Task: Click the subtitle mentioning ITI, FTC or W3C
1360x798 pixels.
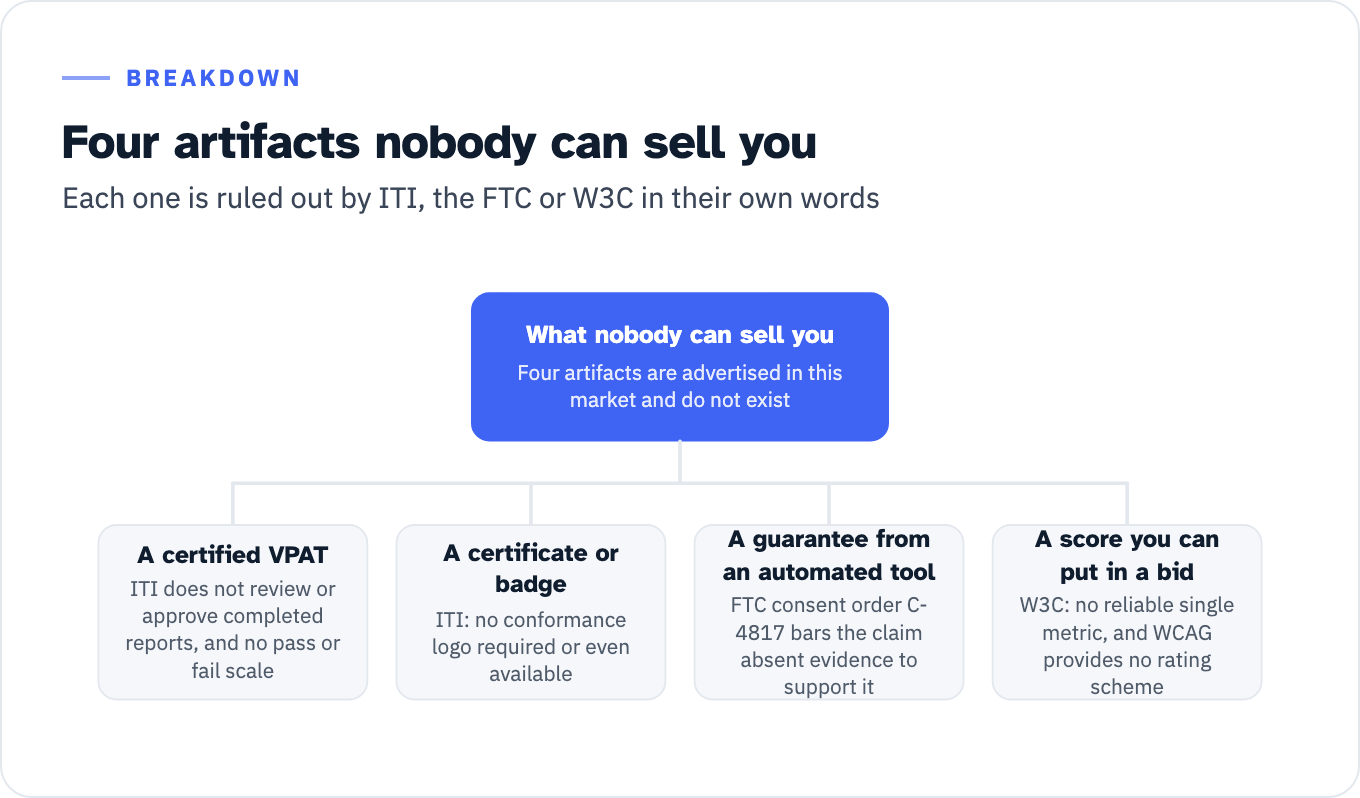Action: pyautogui.click(x=471, y=198)
